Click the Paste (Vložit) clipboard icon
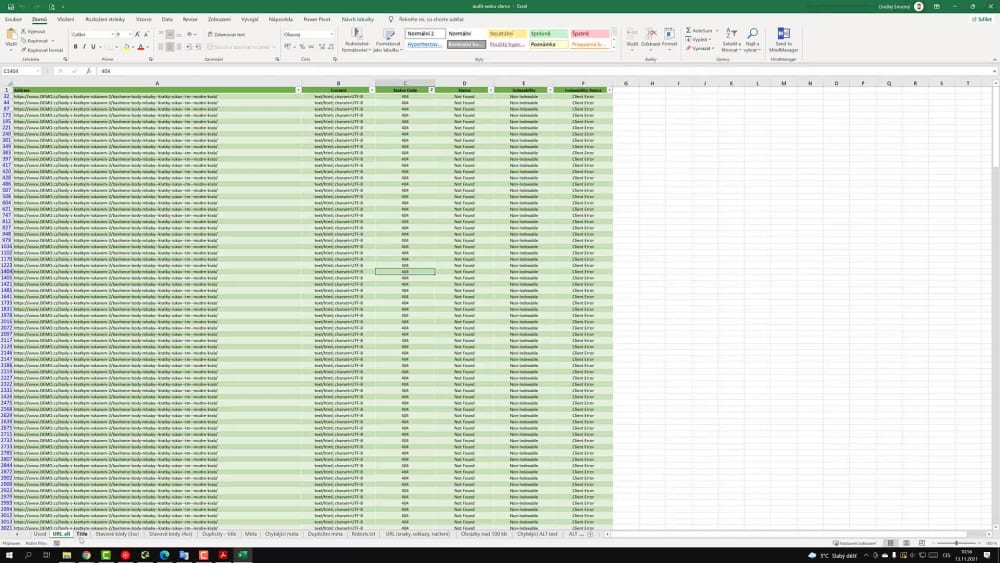Screen dimensions: 1000x563 (11, 36)
